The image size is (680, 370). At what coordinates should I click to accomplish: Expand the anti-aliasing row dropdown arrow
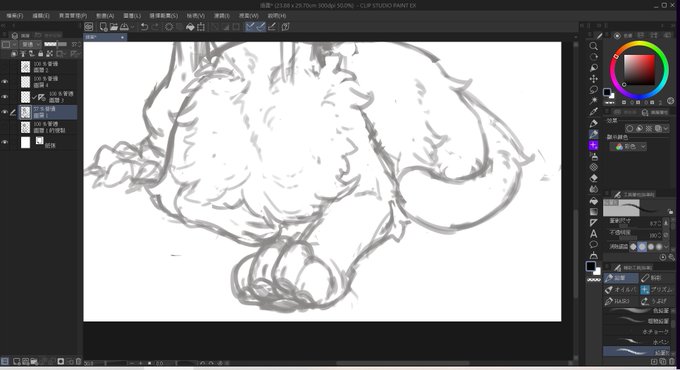(x=667, y=247)
